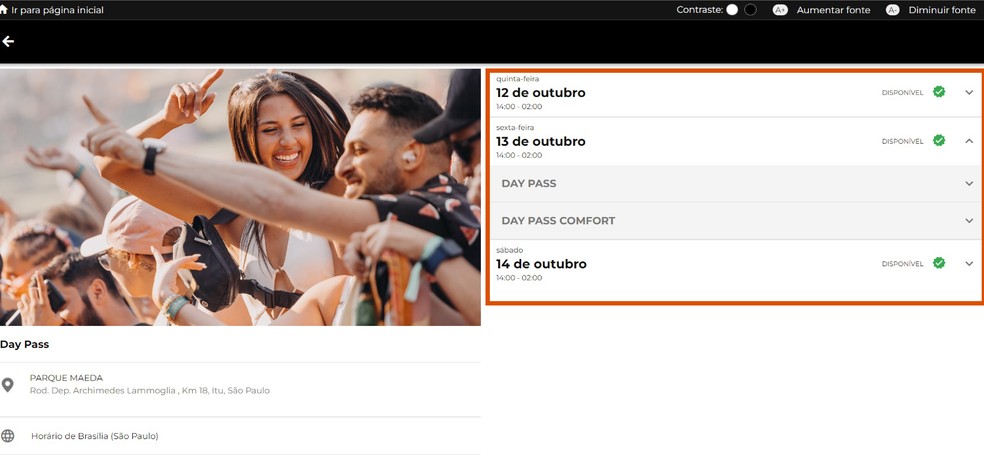Click green check icon for 12 de outubro

pyautogui.click(x=939, y=92)
